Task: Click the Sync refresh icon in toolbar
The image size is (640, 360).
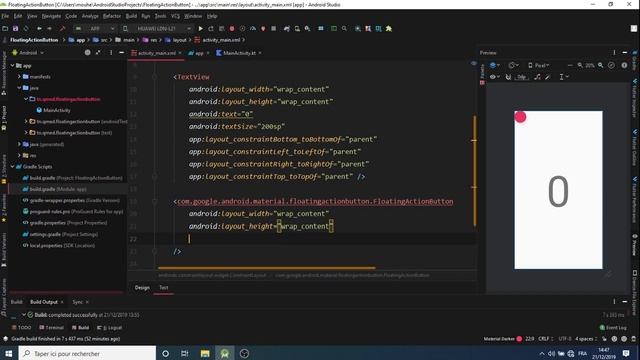Action: point(26,29)
